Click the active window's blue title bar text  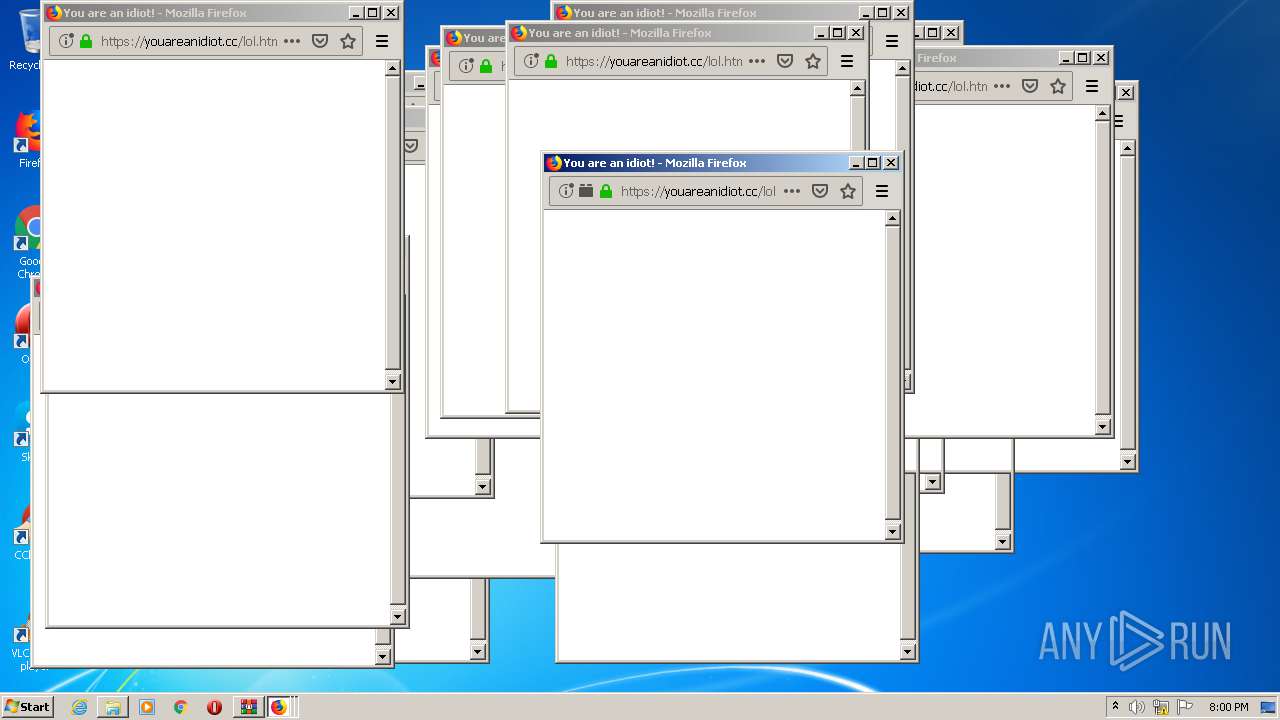pos(655,163)
